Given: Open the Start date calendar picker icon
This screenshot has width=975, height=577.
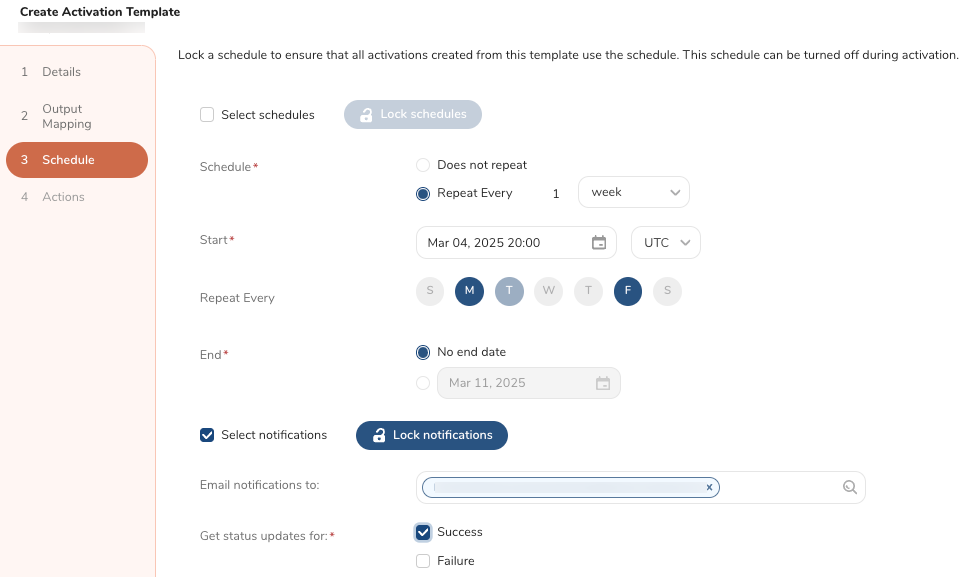Looking at the screenshot, I should [x=599, y=243].
